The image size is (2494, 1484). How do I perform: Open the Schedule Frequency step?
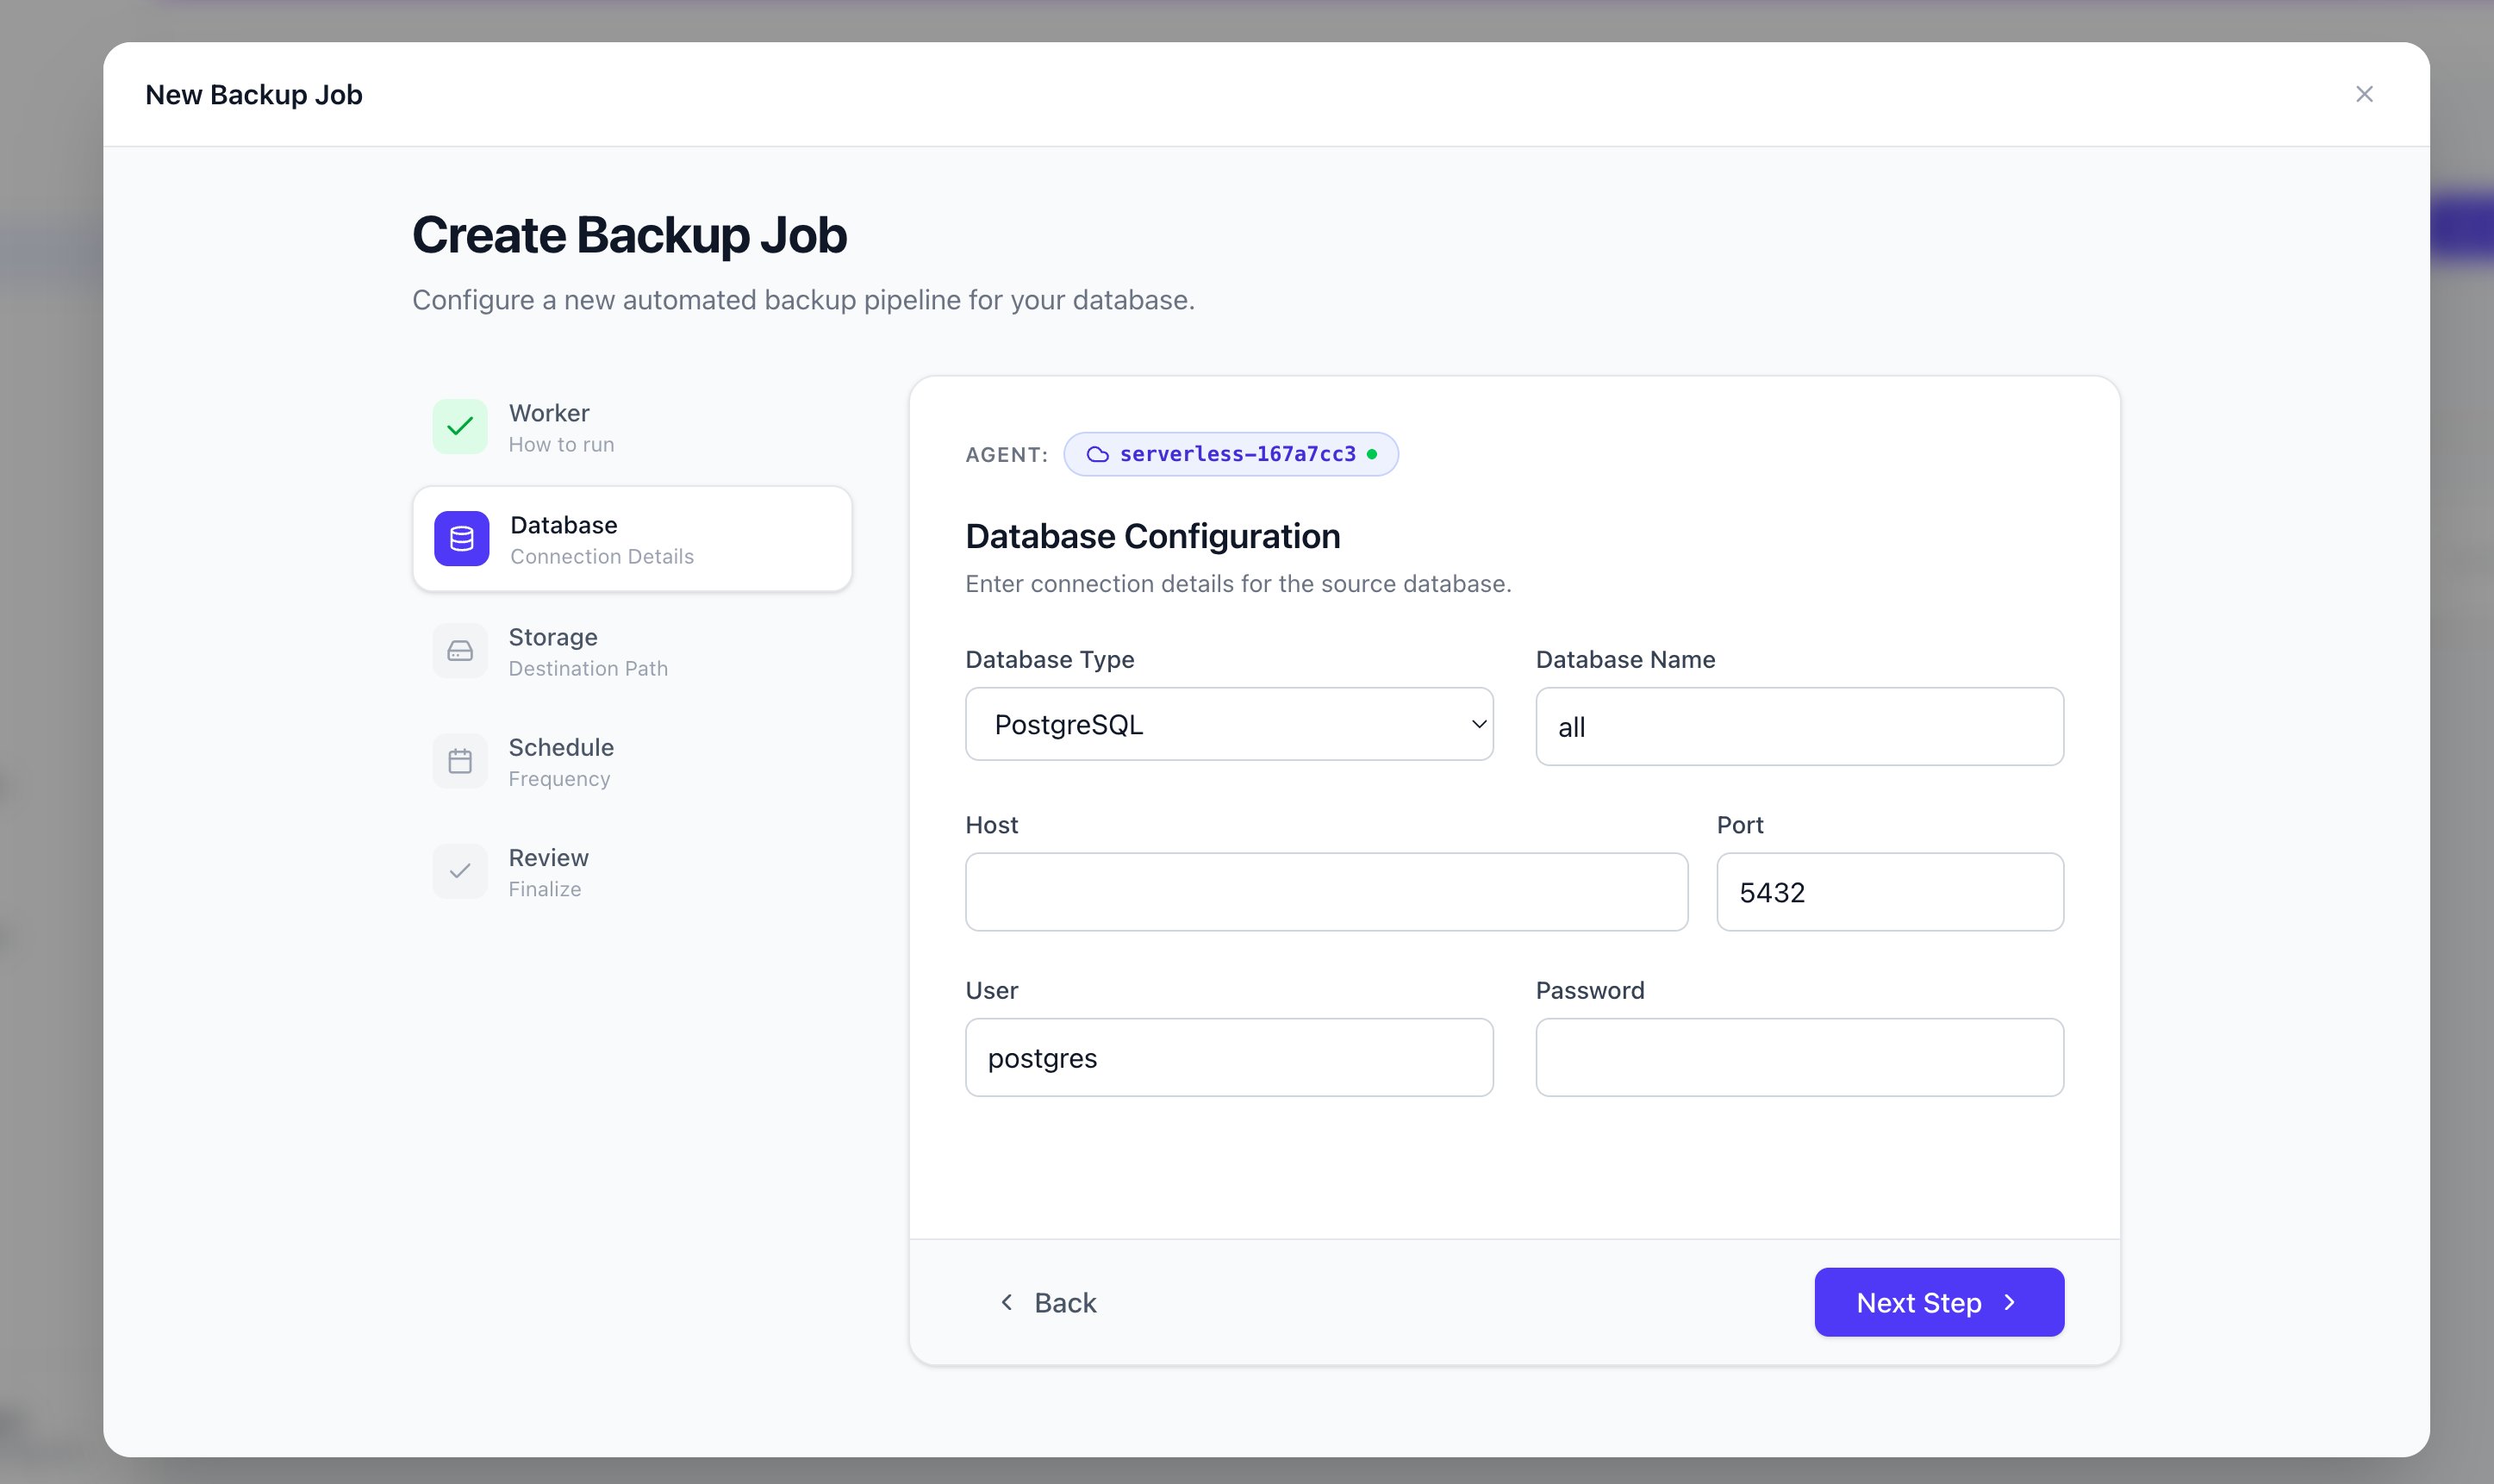tap(632, 761)
